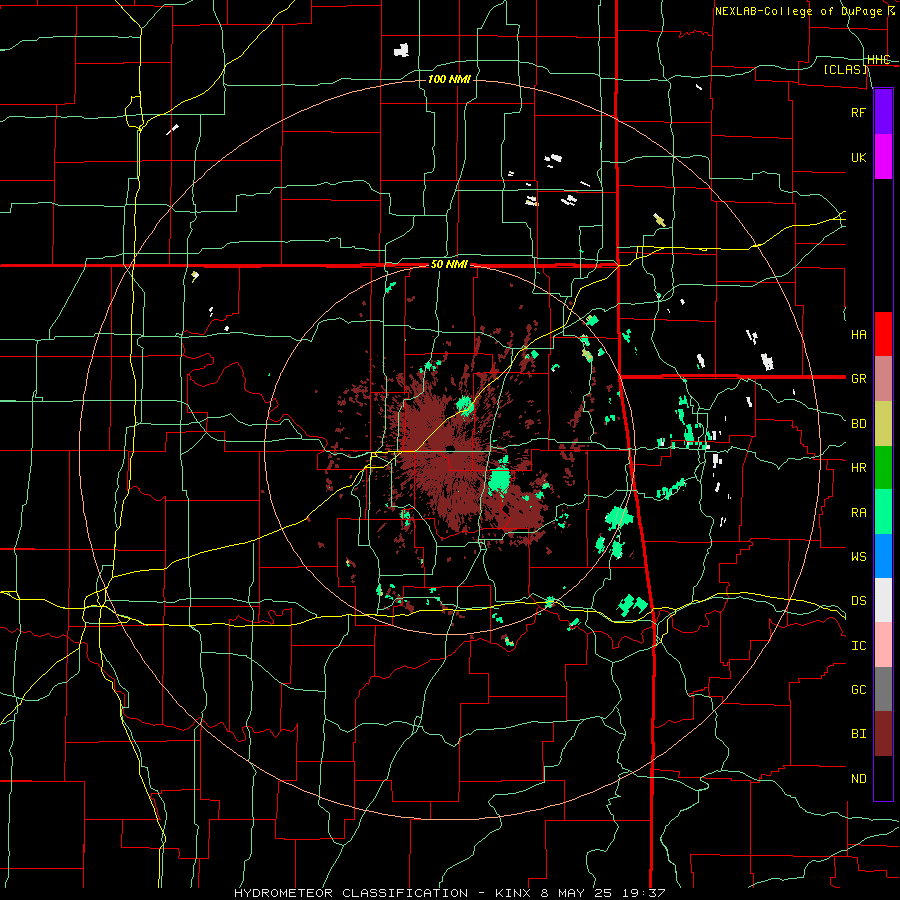The image size is (900, 900).
Task: Click the RA light green legend swatch
Action: point(883,511)
